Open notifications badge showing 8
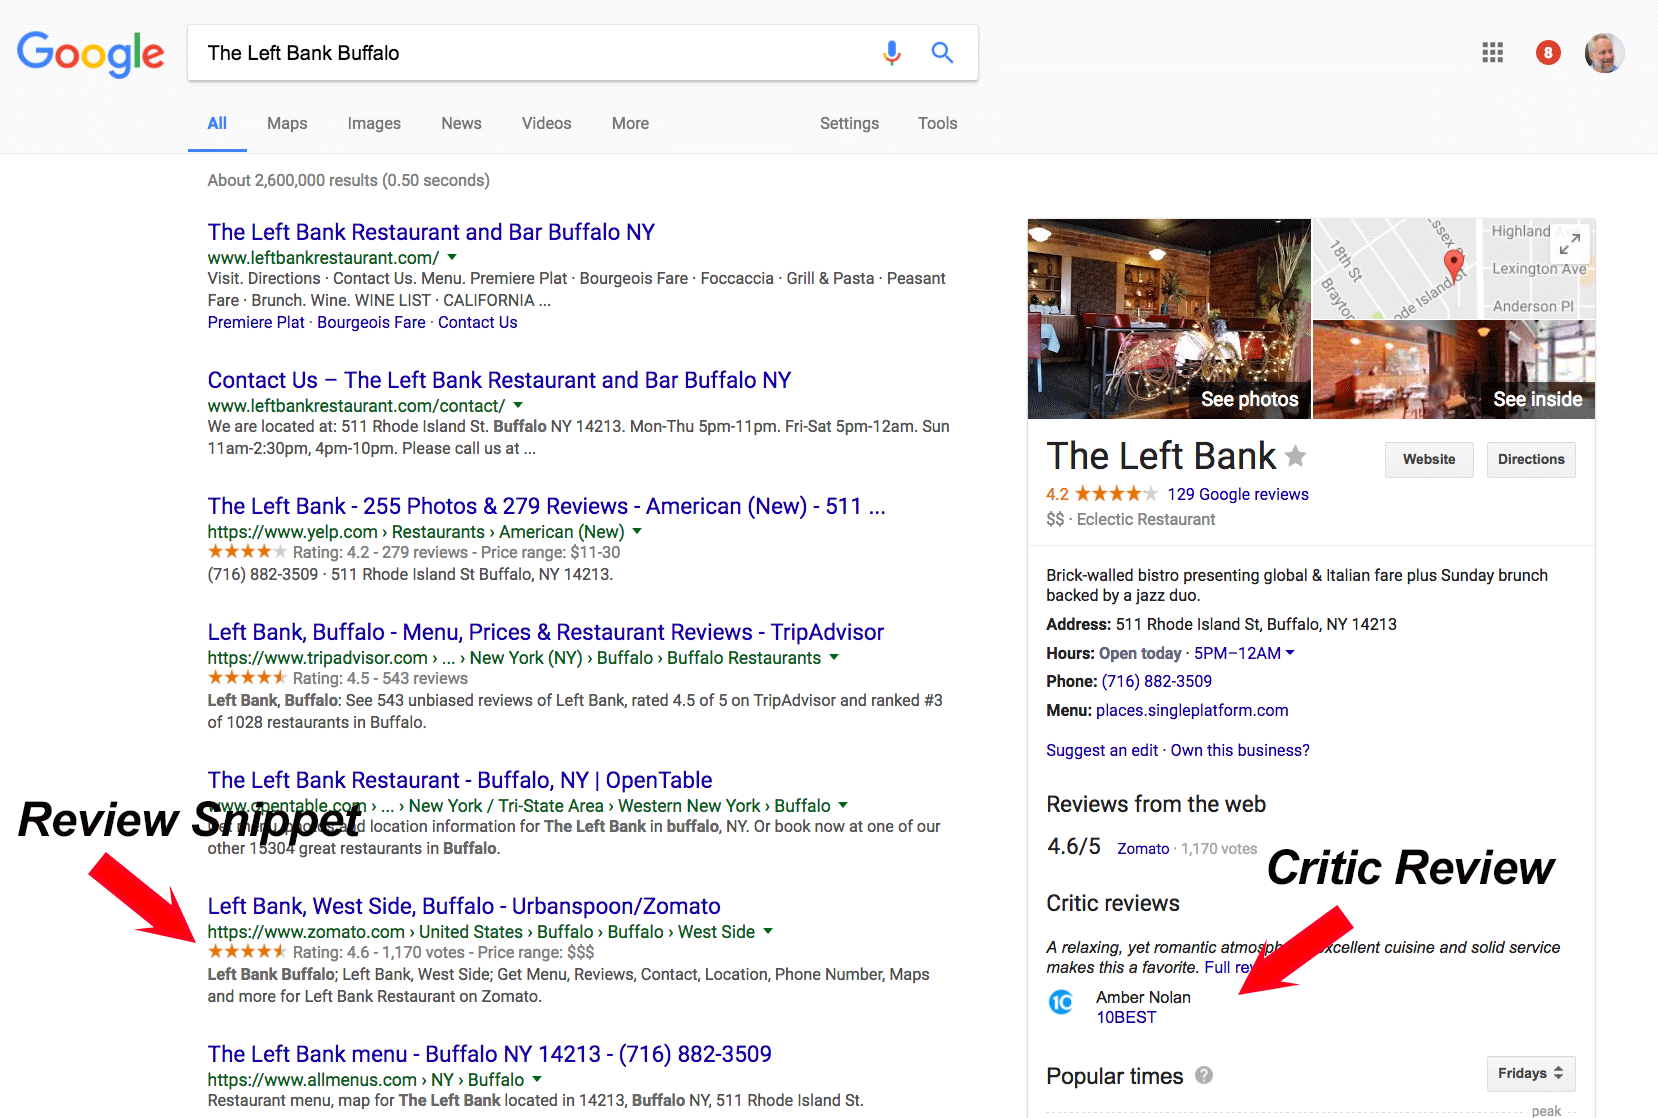 (x=1548, y=52)
